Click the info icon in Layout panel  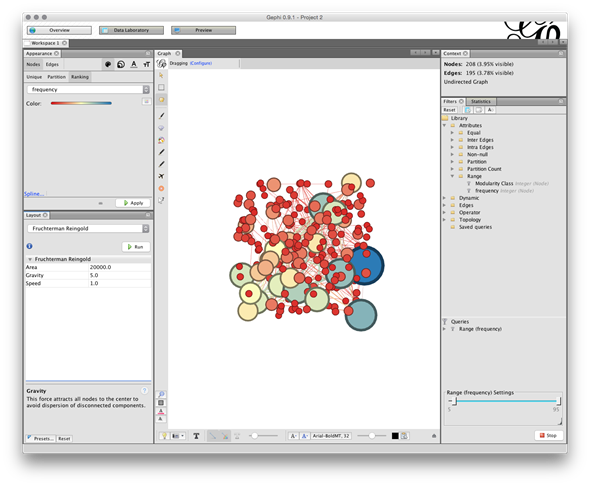[29, 246]
